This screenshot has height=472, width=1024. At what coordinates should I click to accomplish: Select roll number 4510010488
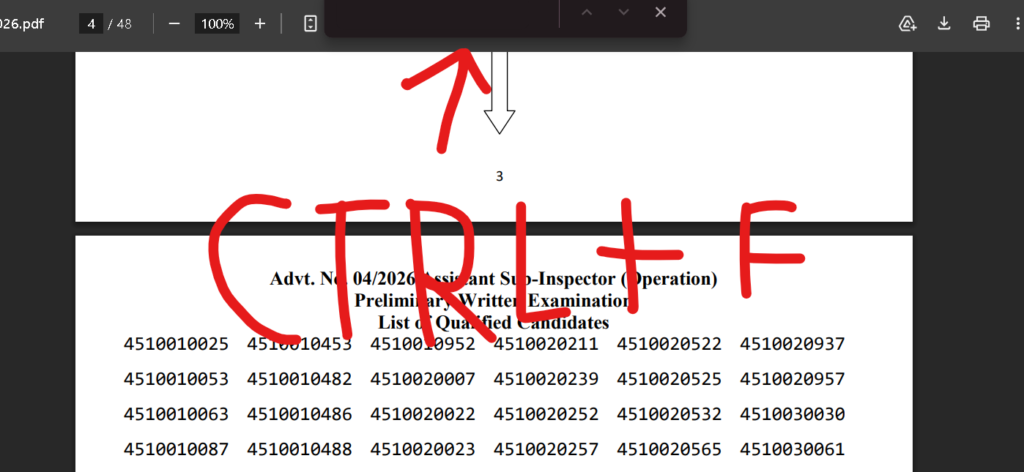[299, 450]
